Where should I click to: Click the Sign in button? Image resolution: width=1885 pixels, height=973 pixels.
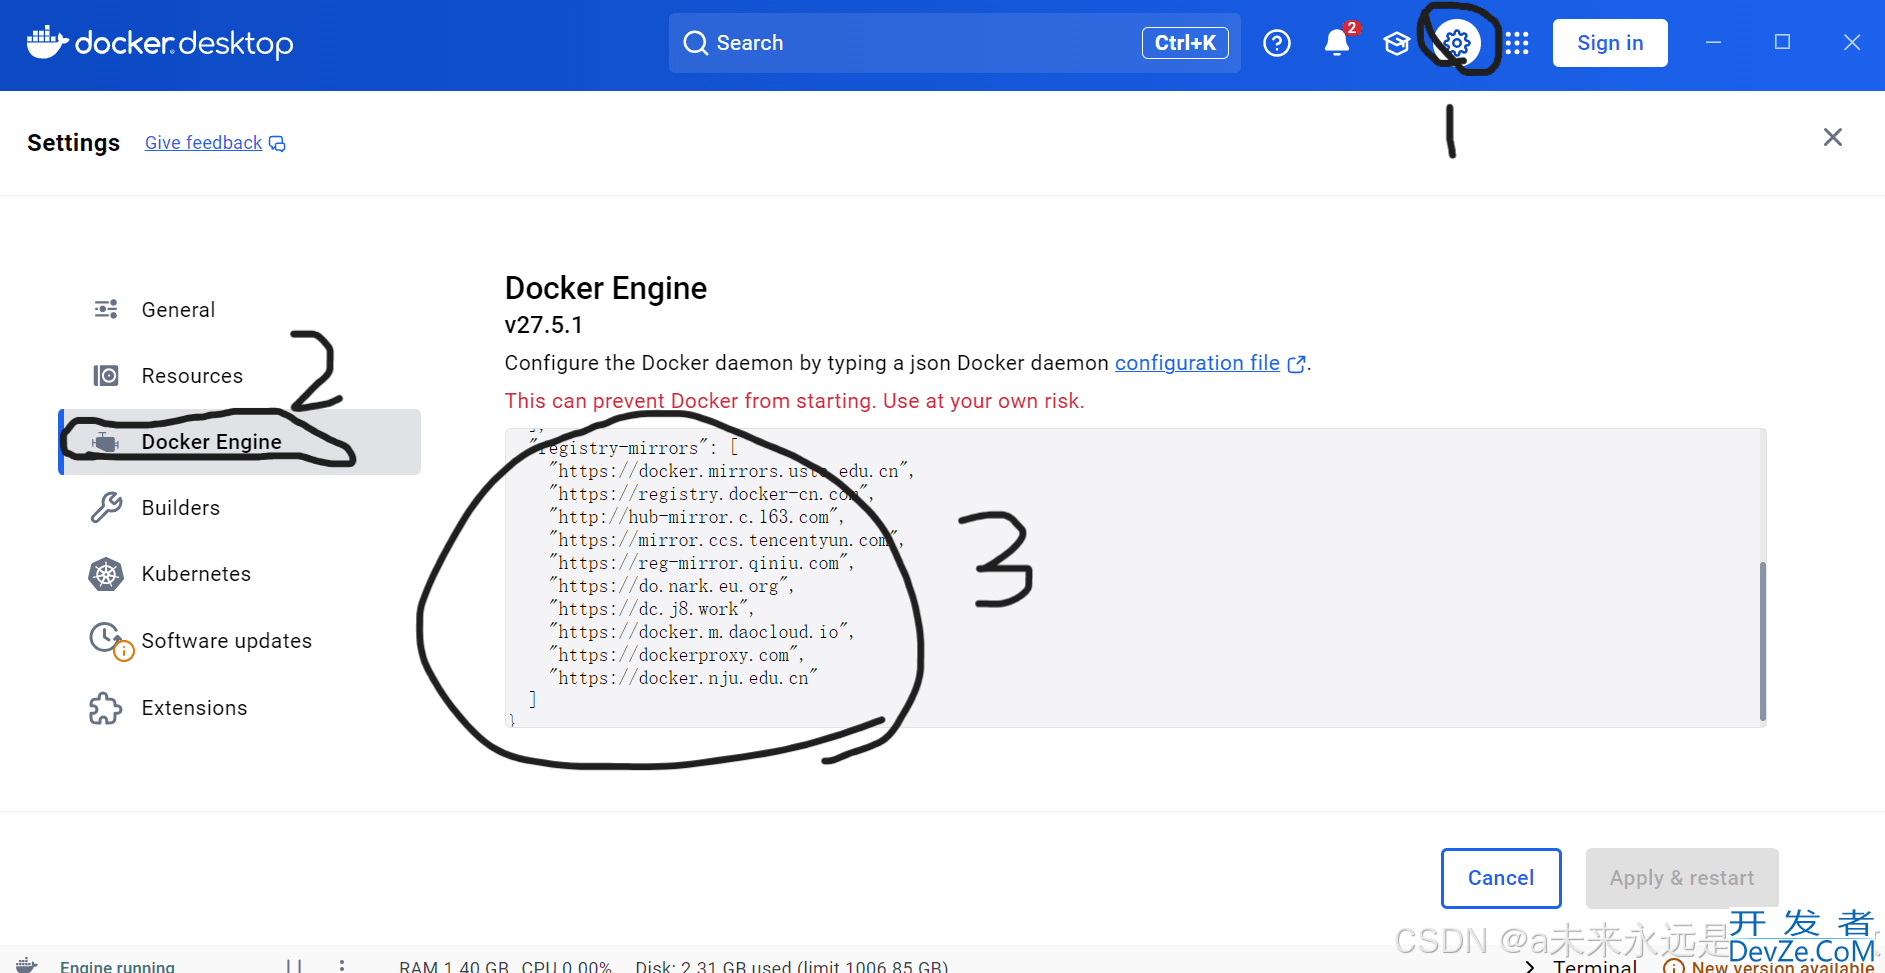click(x=1610, y=43)
